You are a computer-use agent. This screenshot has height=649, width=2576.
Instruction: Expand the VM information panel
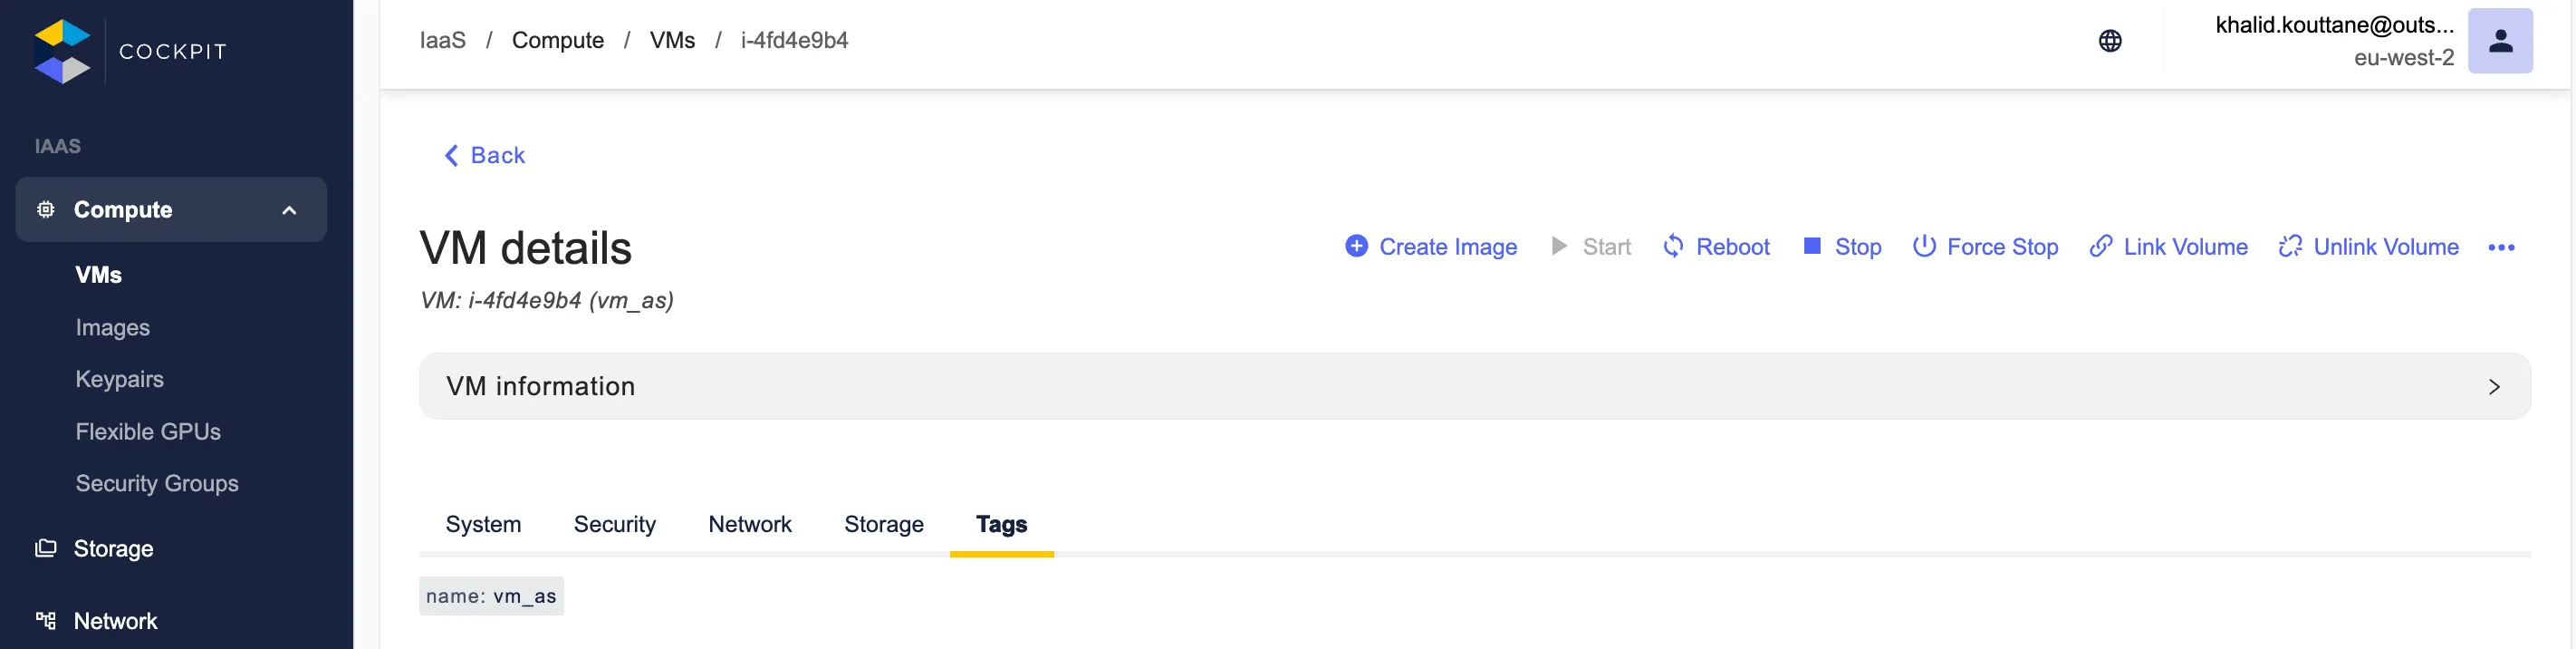(2493, 387)
